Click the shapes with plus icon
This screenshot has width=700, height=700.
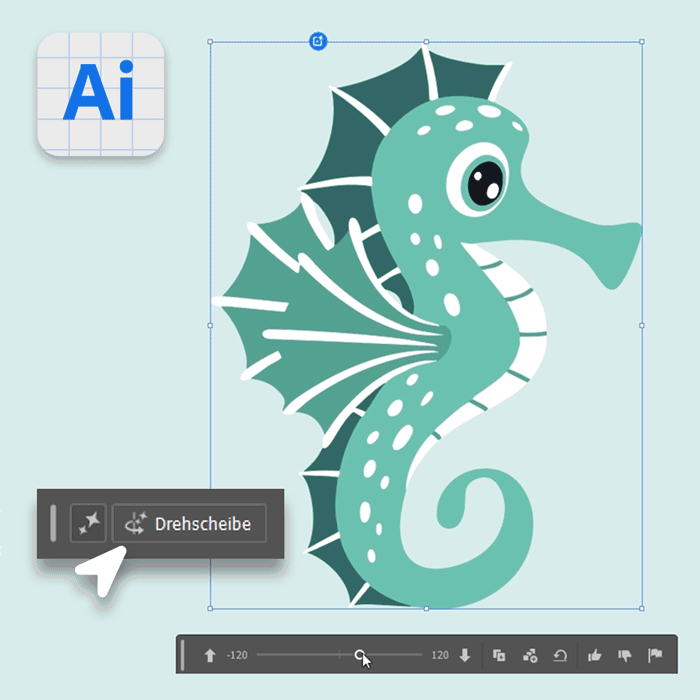click(530, 656)
